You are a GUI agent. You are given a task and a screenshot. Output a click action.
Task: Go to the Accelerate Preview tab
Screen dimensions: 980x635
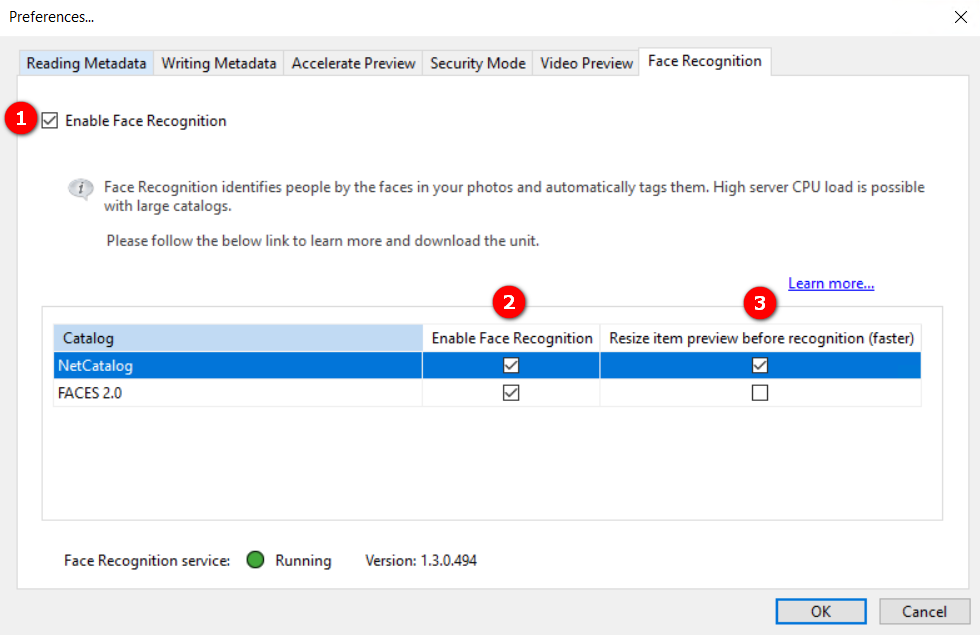pyautogui.click(x=353, y=63)
